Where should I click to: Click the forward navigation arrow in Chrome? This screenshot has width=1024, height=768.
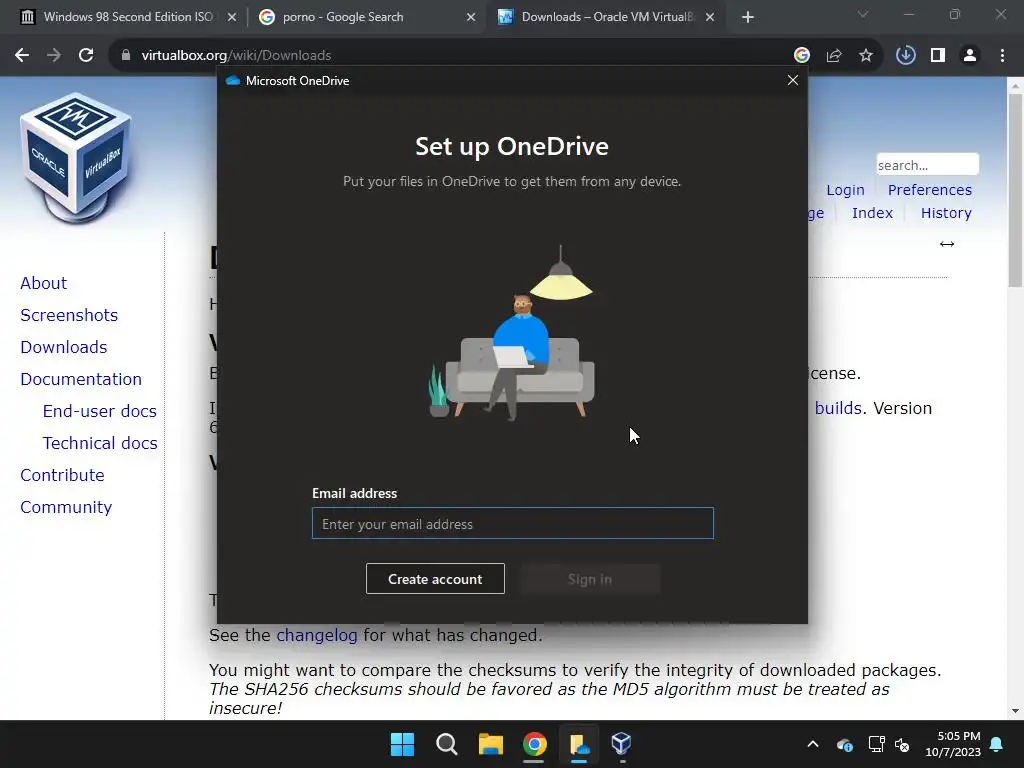click(54, 56)
